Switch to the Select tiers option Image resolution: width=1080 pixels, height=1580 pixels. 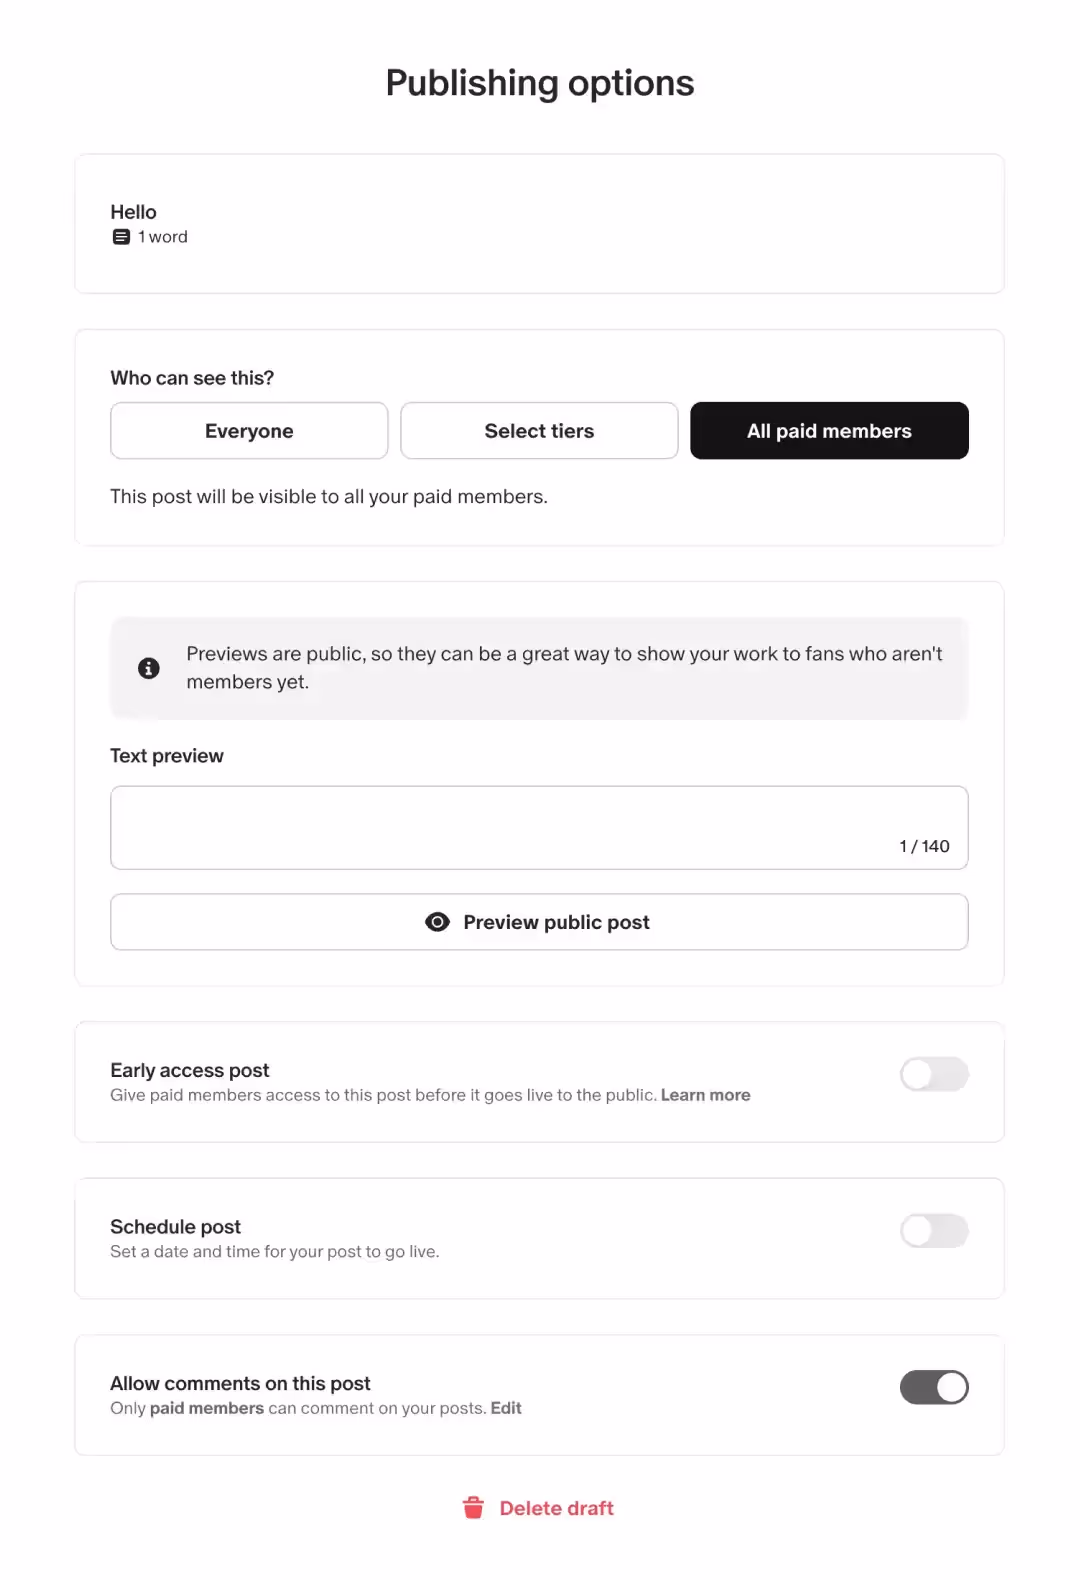point(539,430)
